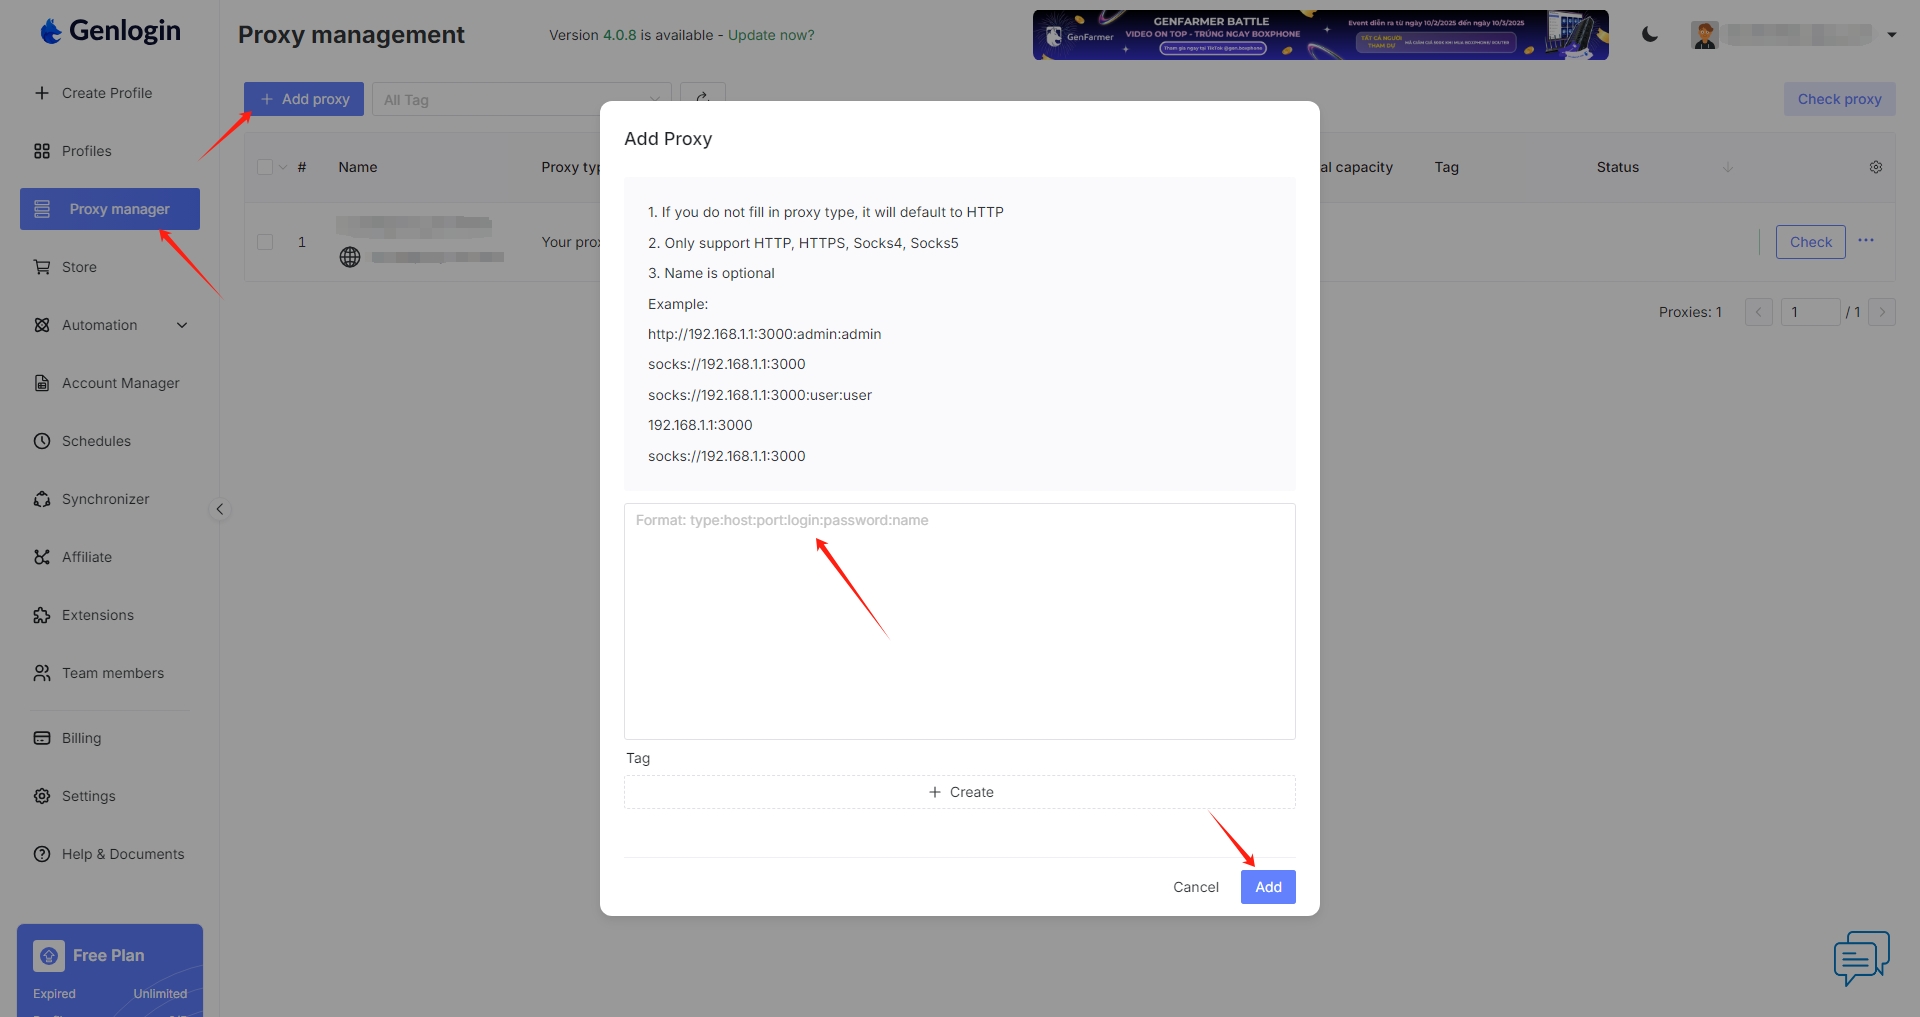Open Account Manager in sidebar
This screenshot has height=1017, width=1920.
(x=120, y=383)
